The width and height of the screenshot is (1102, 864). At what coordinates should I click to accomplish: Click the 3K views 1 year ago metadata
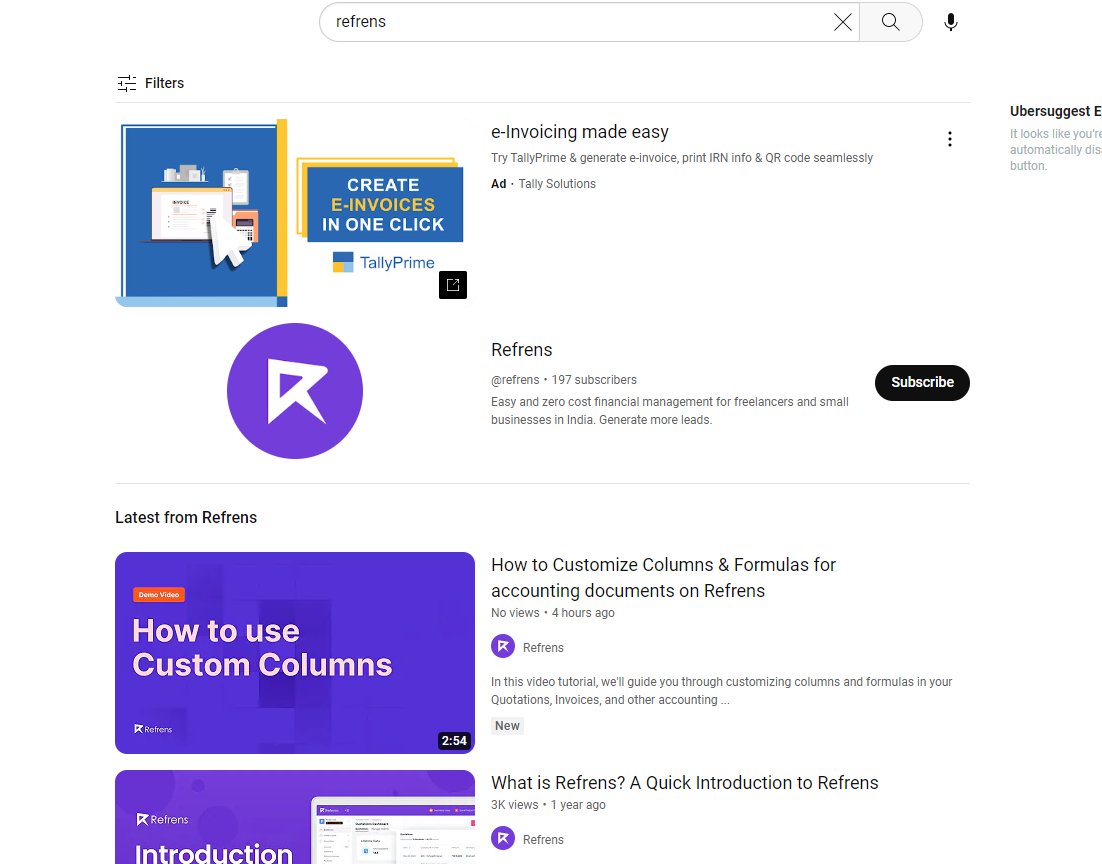click(x=548, y=804)
